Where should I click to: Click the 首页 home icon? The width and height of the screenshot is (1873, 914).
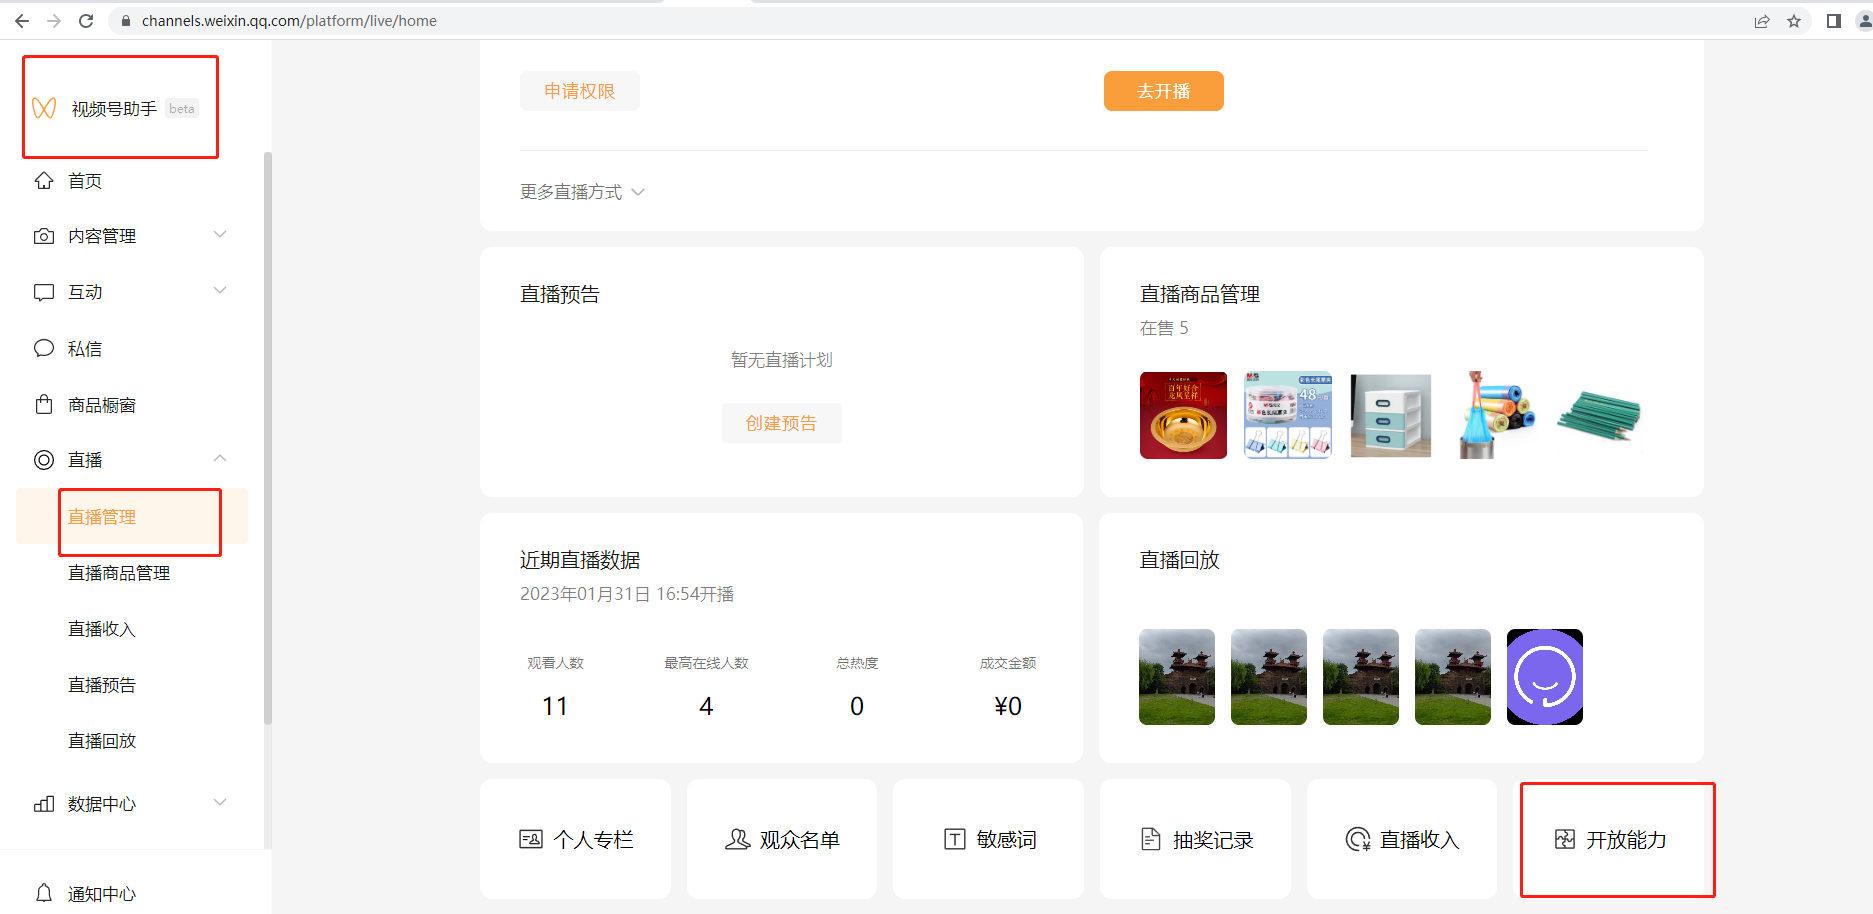pyautogui.click(x=44, y=180)
